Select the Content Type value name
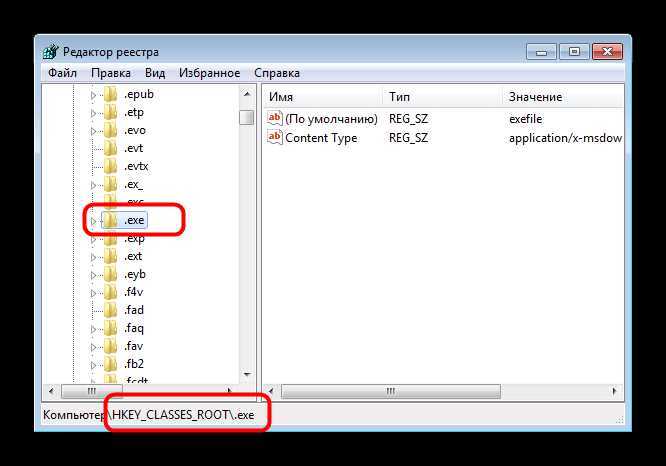The image size is (666, 466). point(321,138)
